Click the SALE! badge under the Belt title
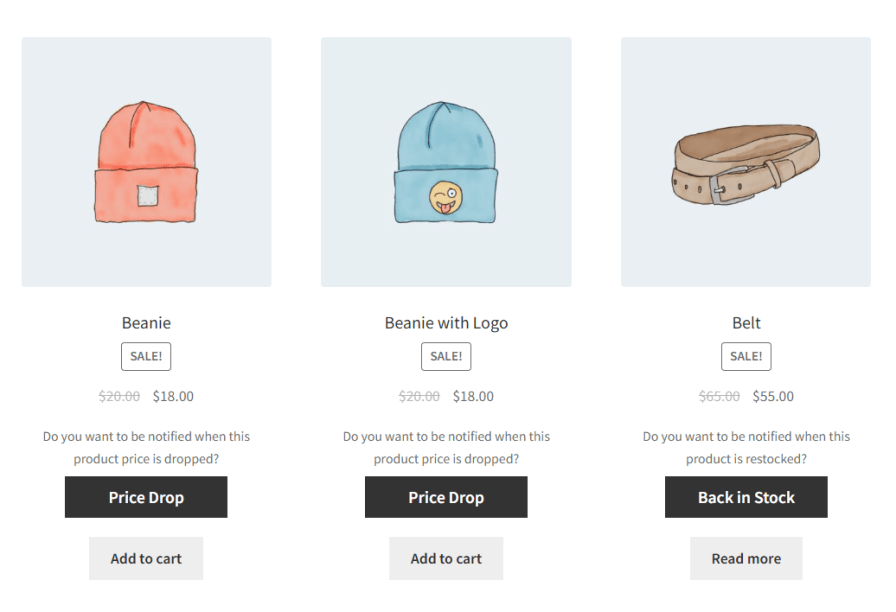 [746, 356]
